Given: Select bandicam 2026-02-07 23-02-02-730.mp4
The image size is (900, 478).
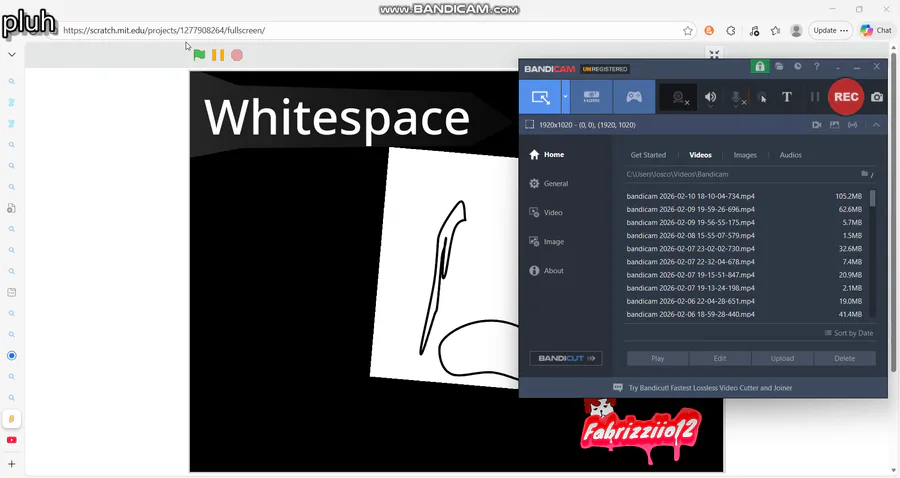Looking at the screenshot, I should pos(744,249).
